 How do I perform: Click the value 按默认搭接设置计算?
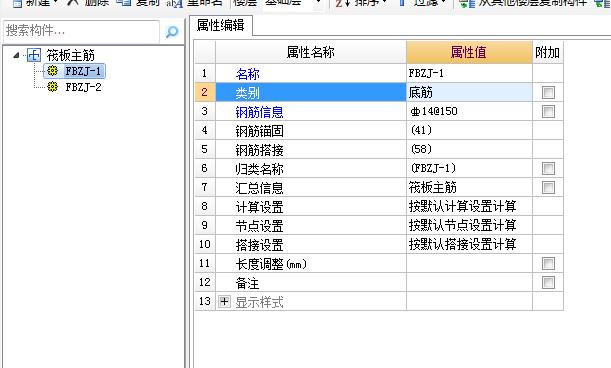(469, 244)
